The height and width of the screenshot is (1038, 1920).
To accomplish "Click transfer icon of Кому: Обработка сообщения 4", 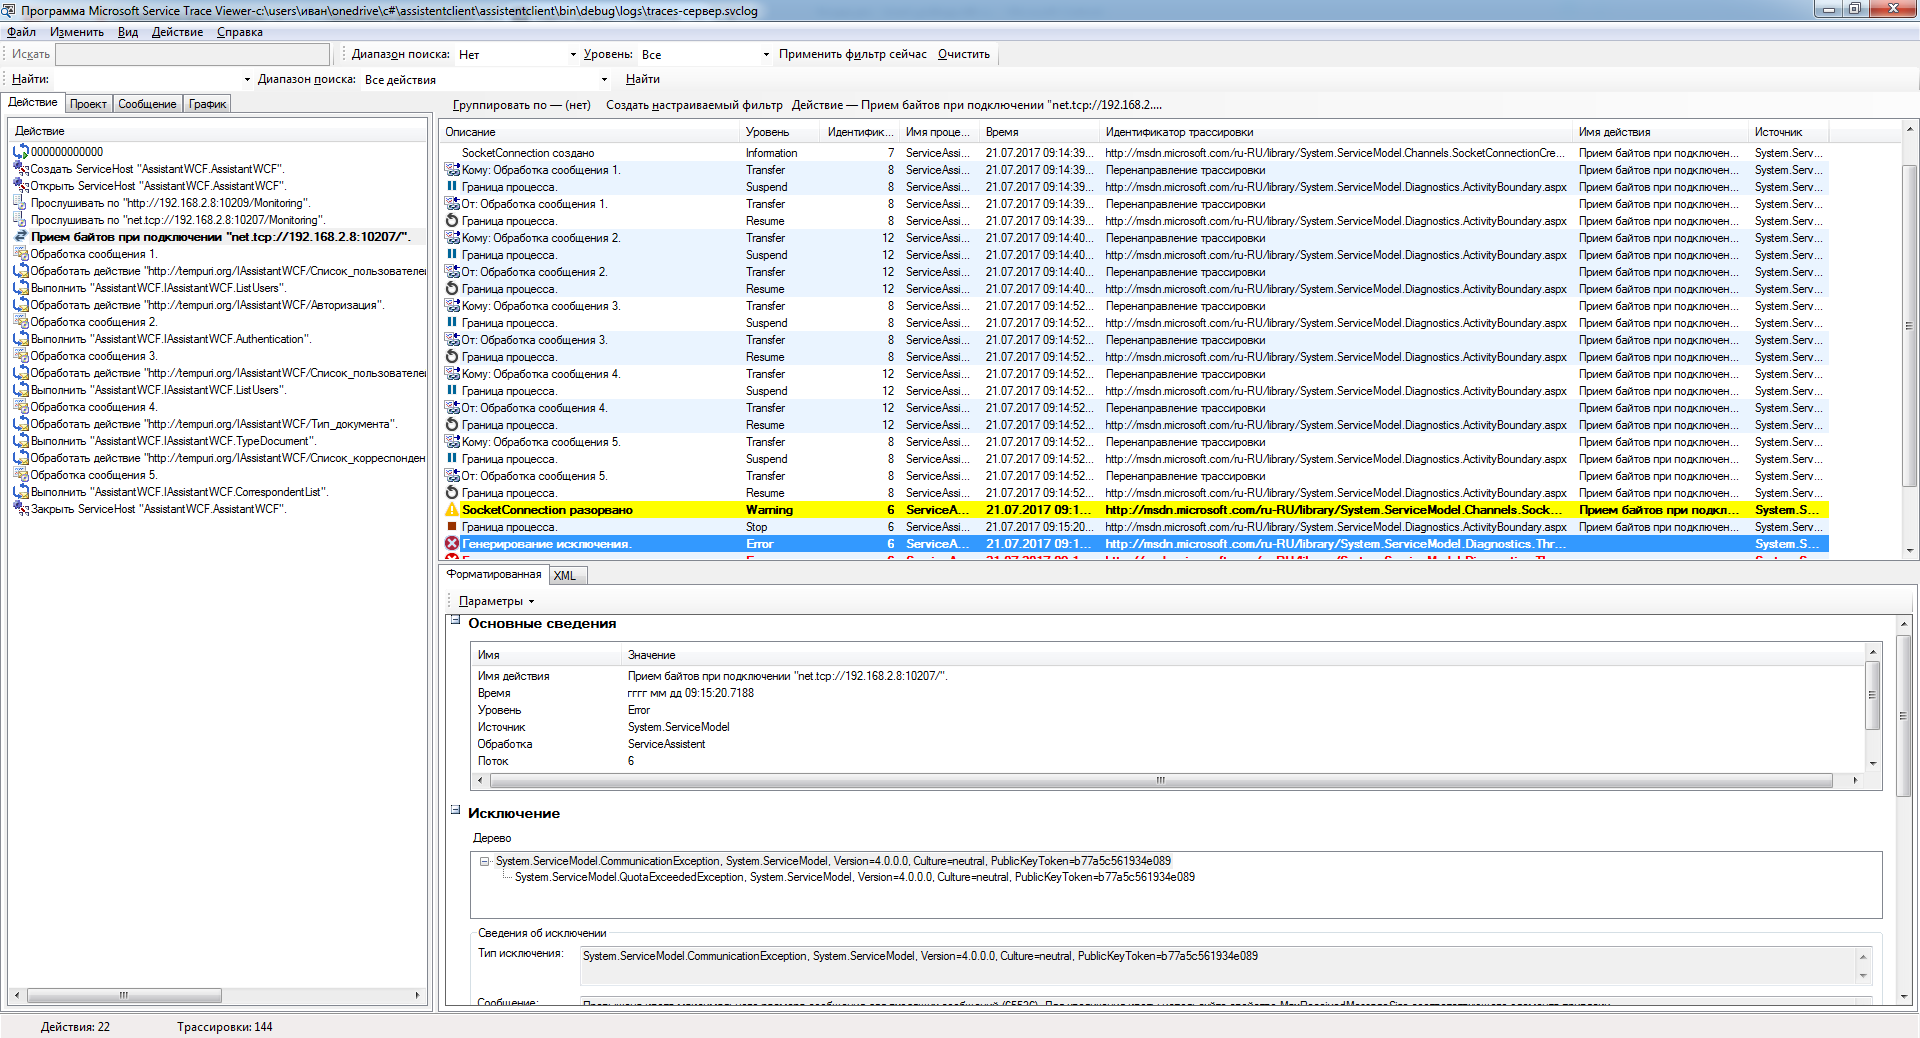I will [x=452, y=374].
